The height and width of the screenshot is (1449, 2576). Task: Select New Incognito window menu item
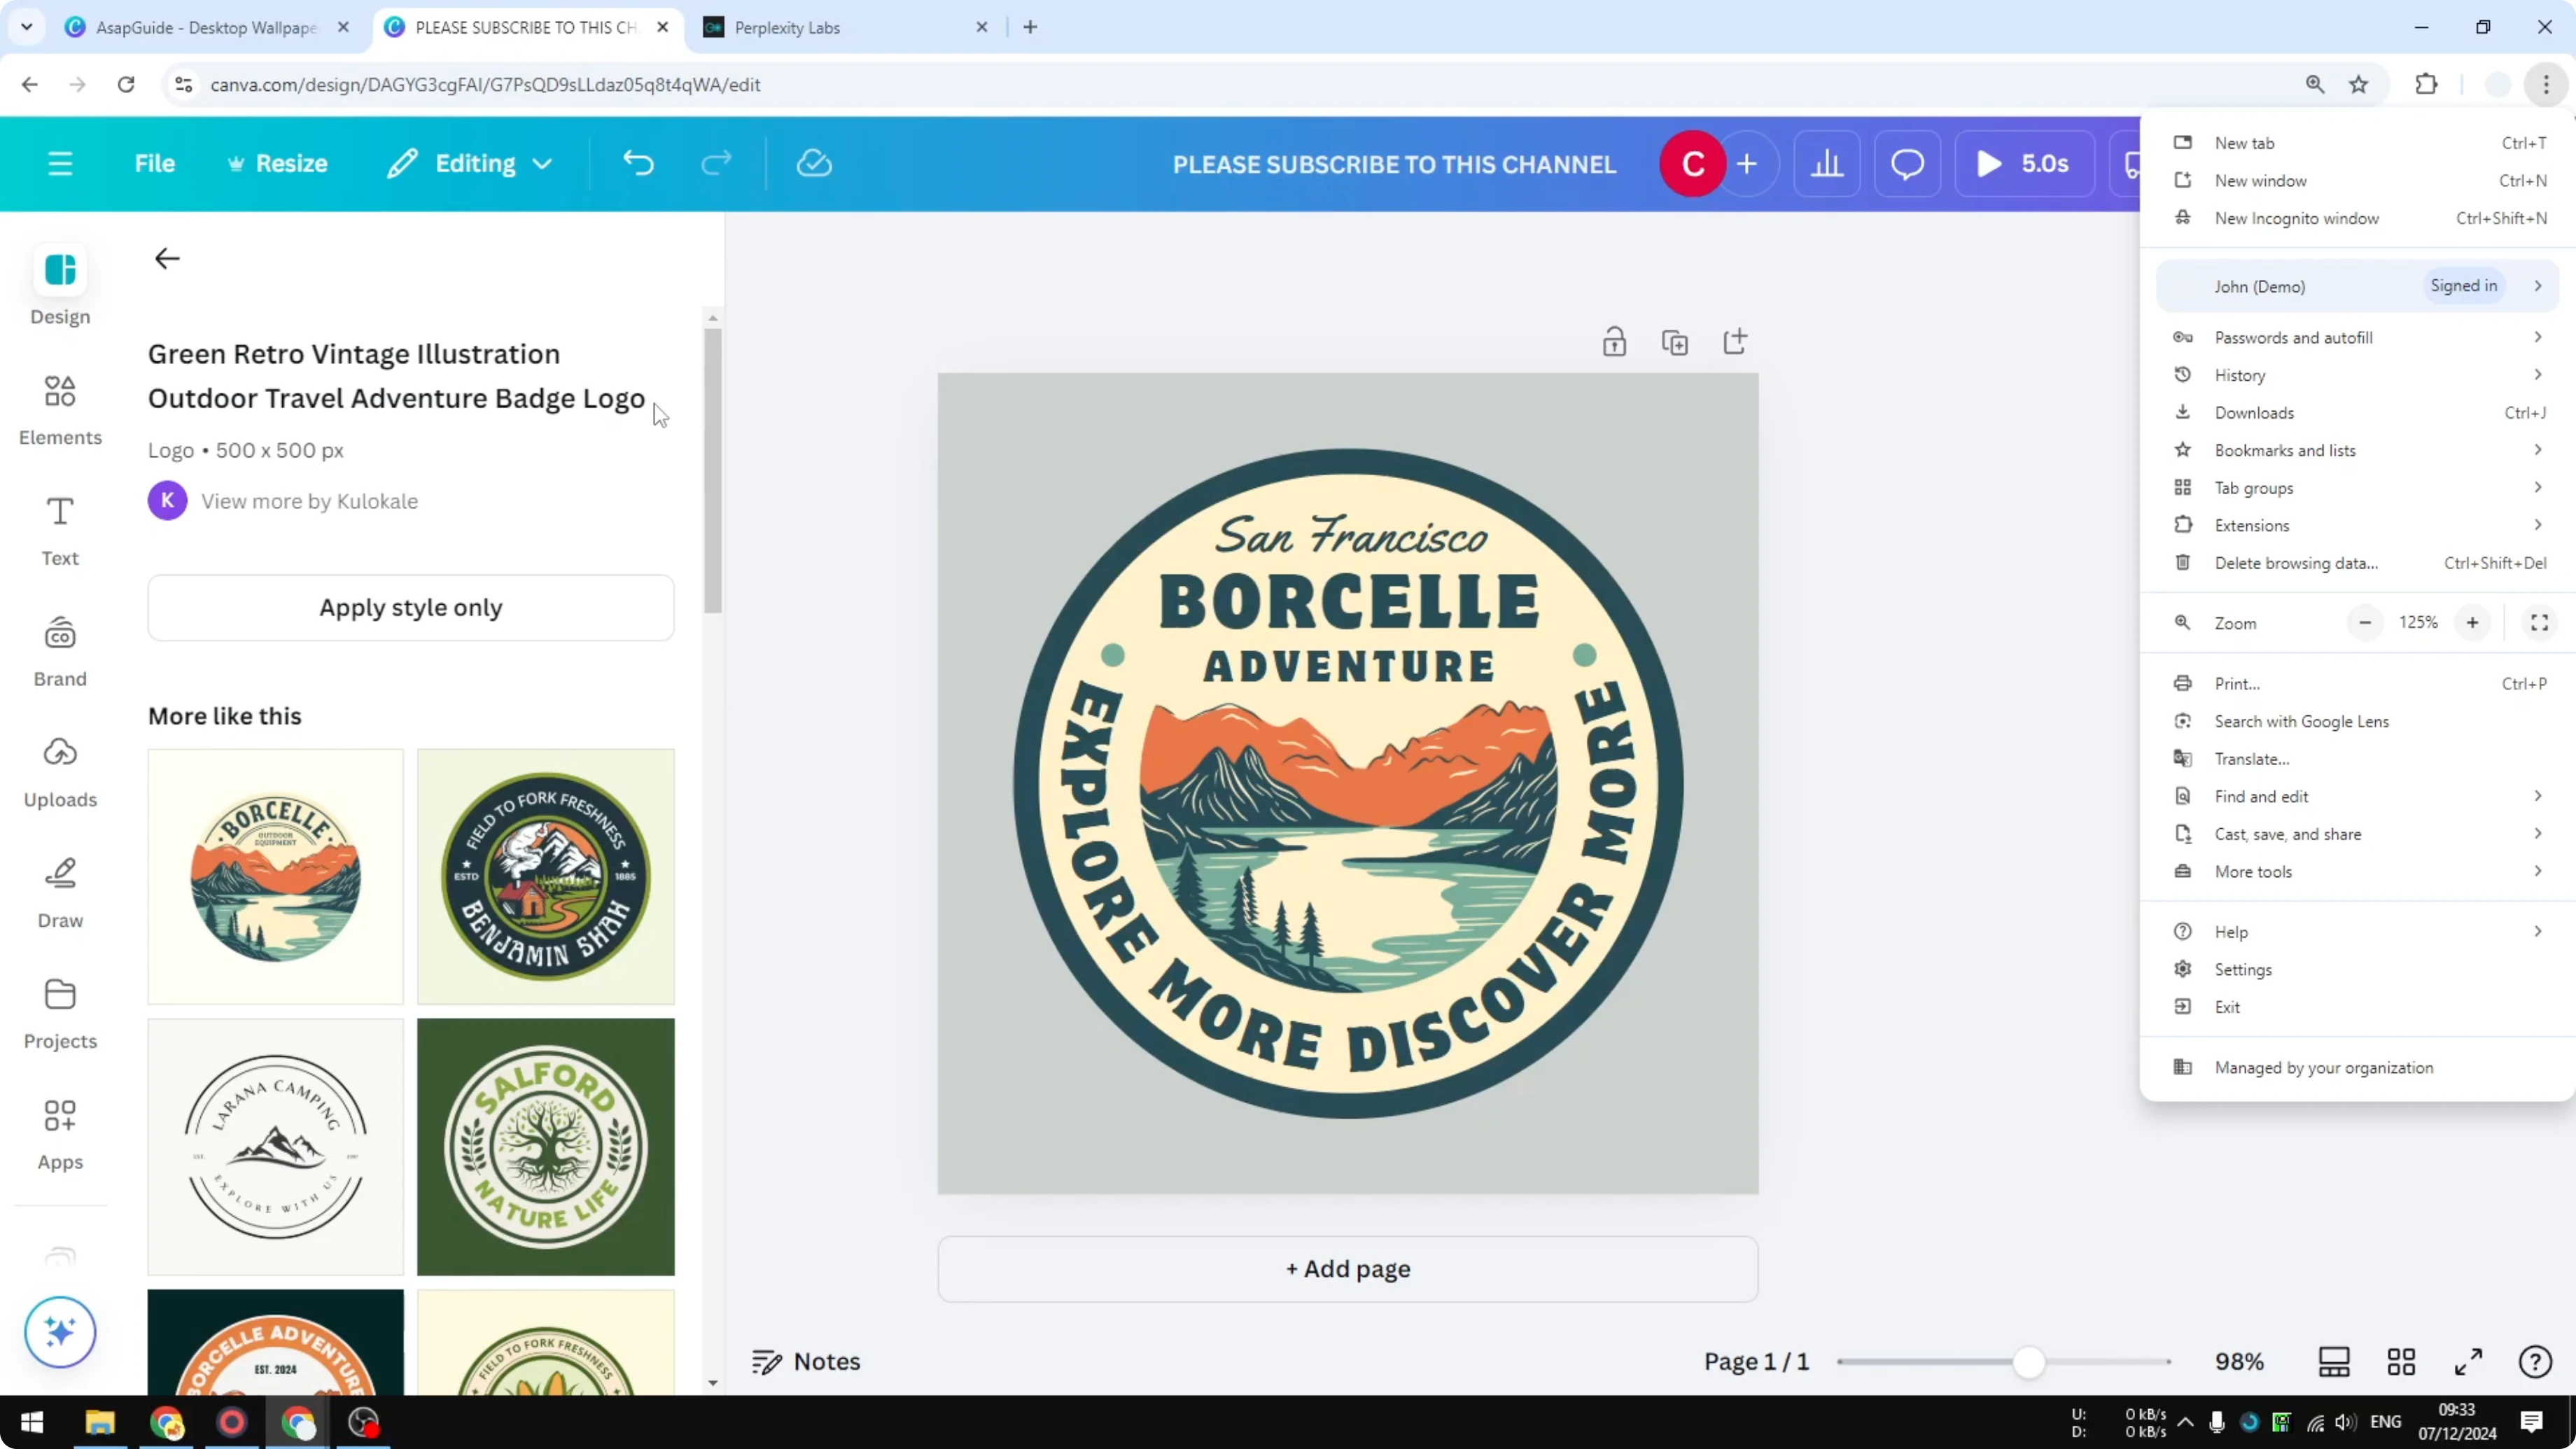[x=2296, y=218]
